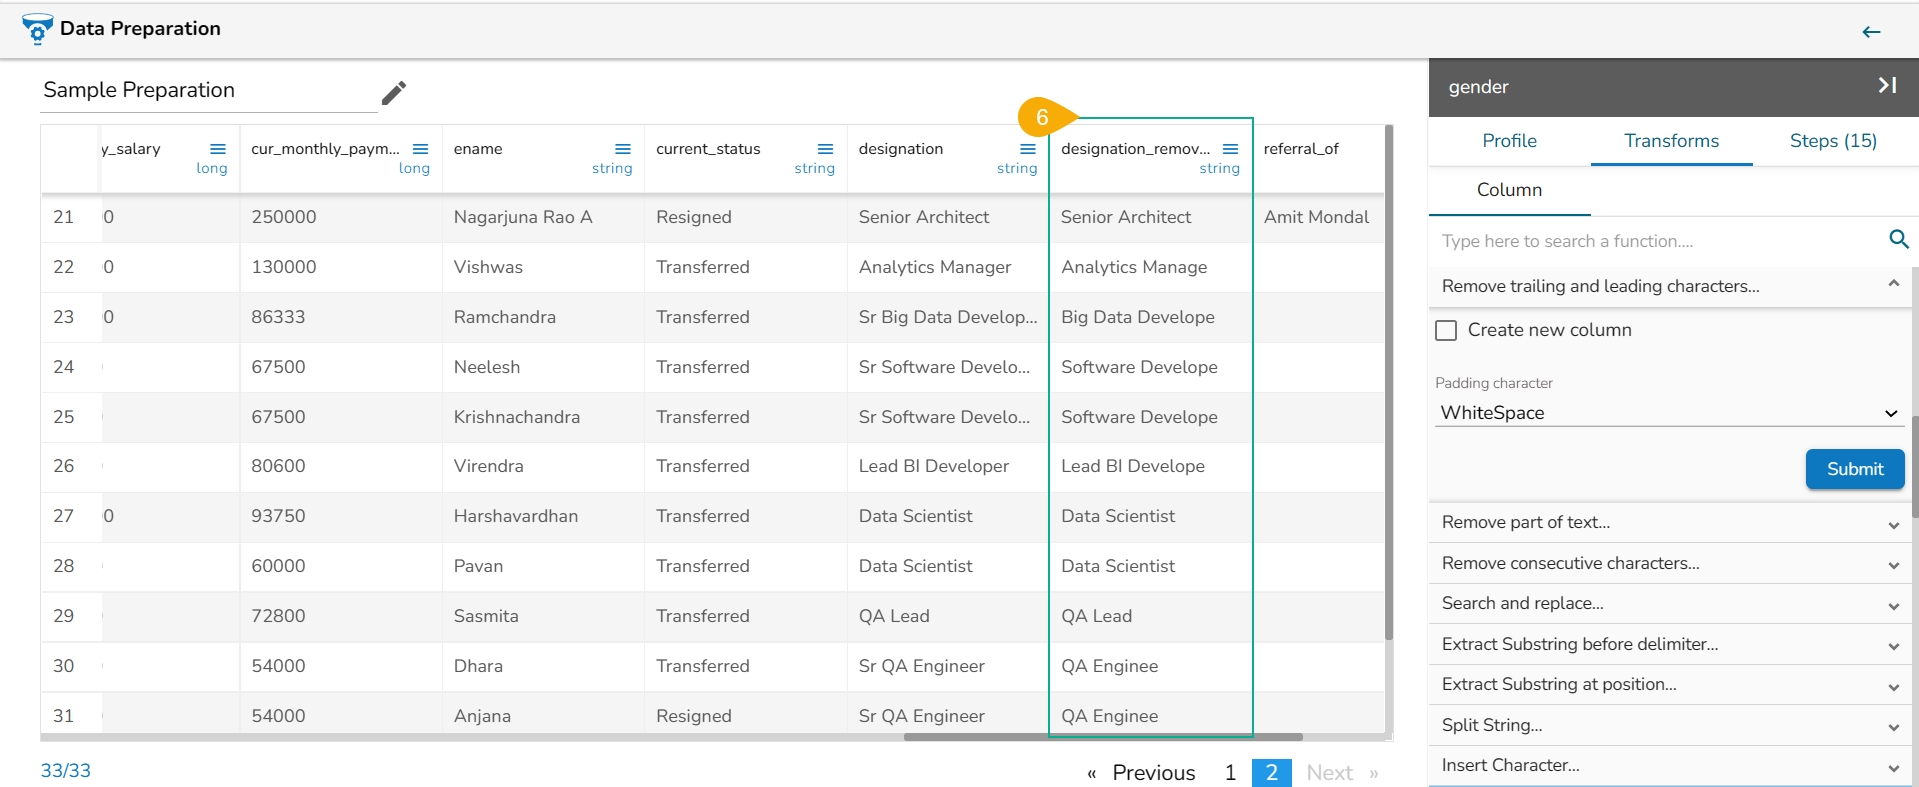1919x787 pixels.
Task: Open the Padding character WhiteSpace dropdown
Action: coord(1668,413)
